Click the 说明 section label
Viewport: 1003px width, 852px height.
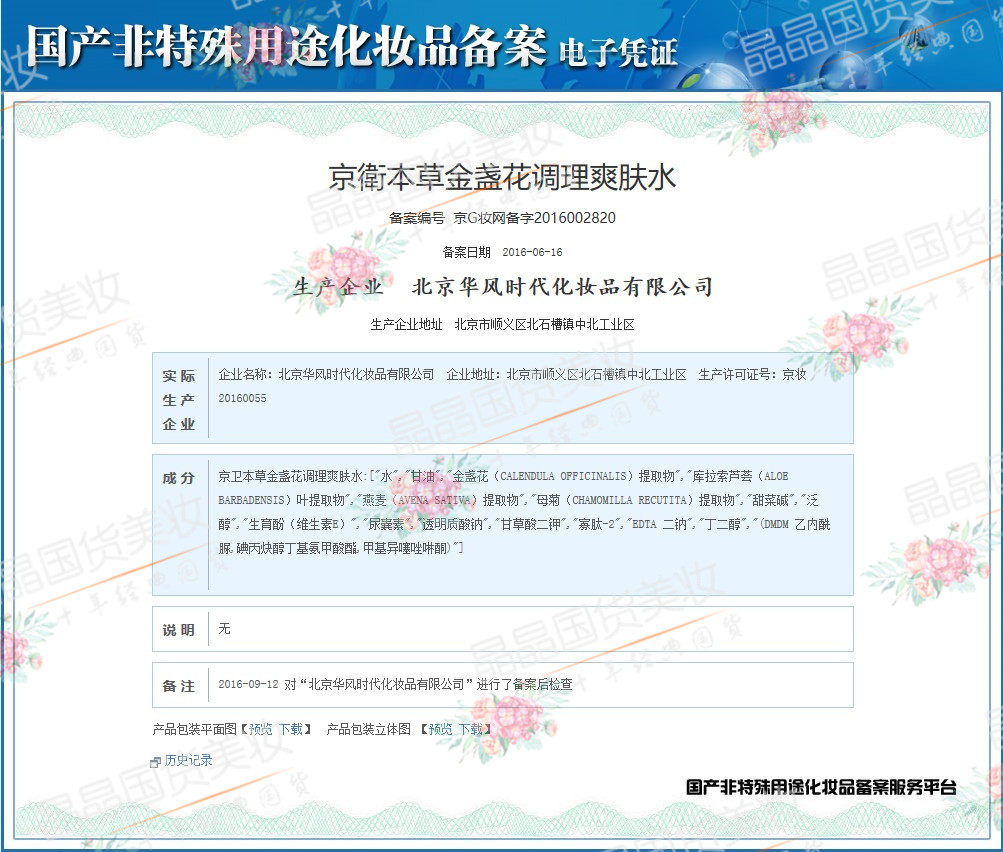click(x=178, y=630)
